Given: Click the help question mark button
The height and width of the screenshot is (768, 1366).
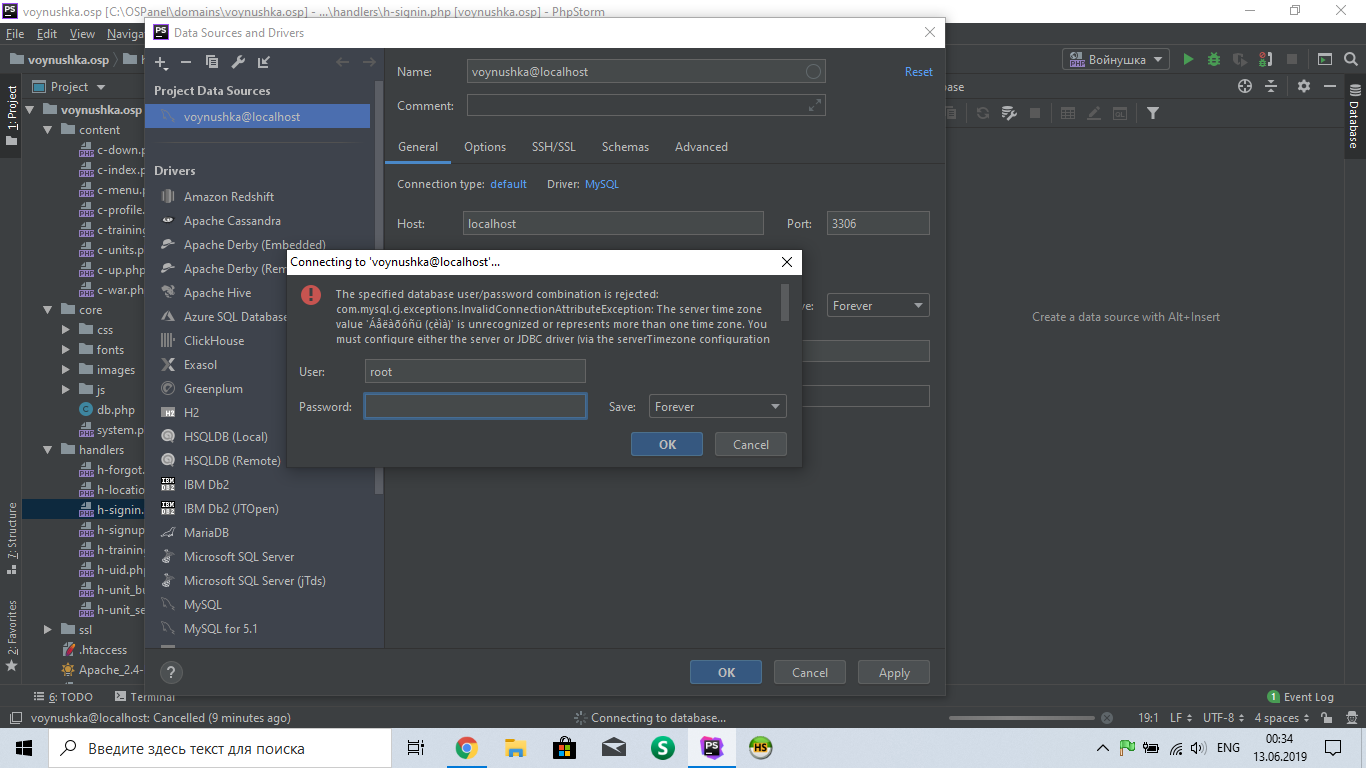Looking at the screenshot, I should pos(171,673).
